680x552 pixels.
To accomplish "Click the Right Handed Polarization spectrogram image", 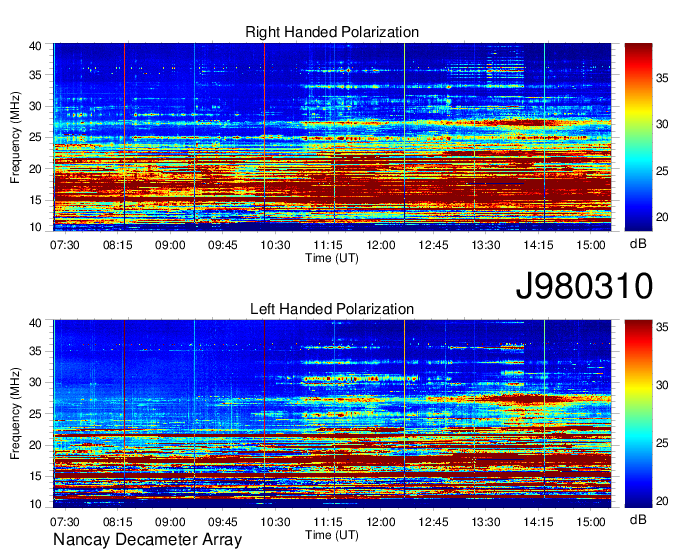I will pos(332,137).
